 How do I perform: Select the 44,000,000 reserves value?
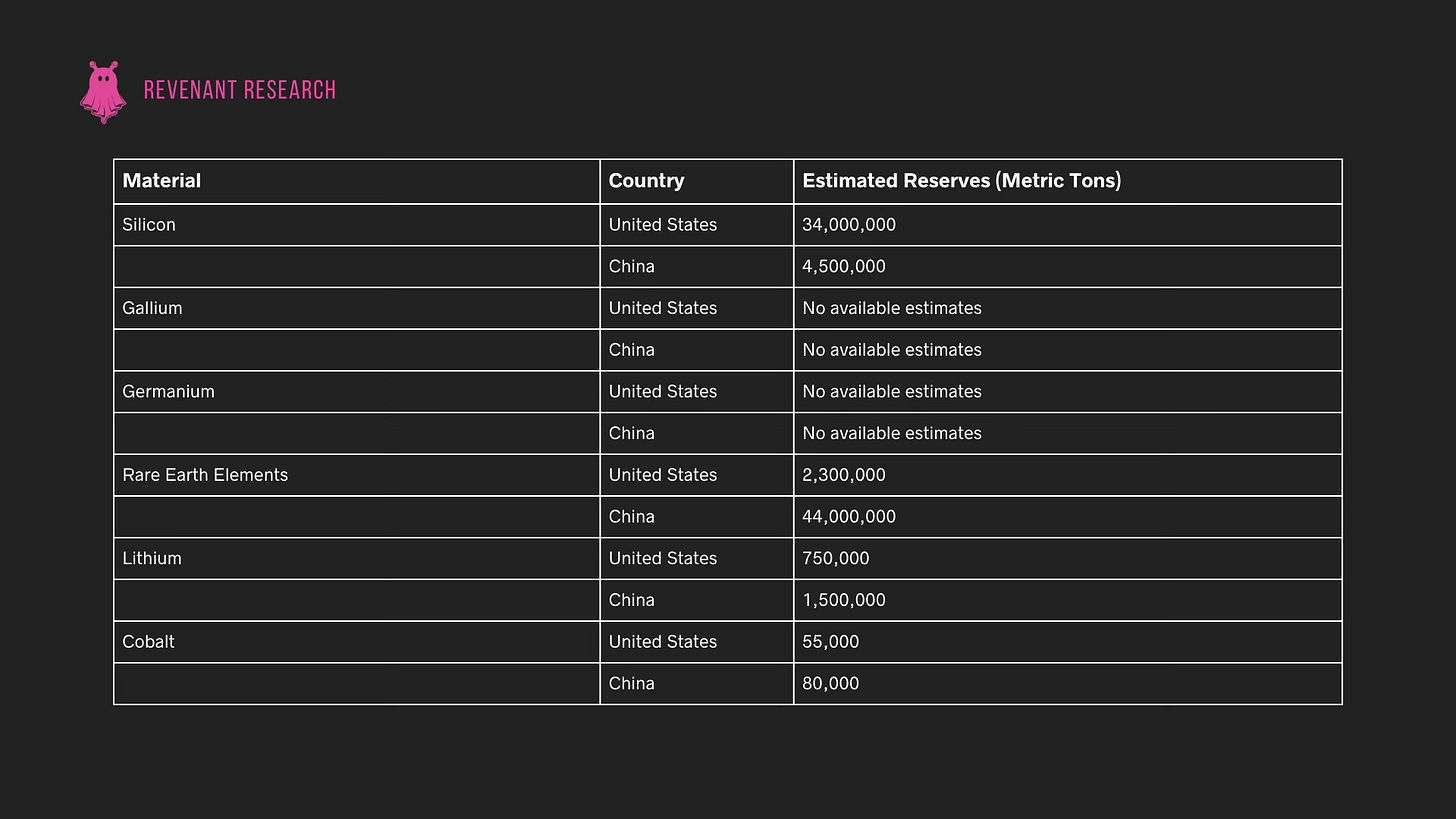pos(849,517)
